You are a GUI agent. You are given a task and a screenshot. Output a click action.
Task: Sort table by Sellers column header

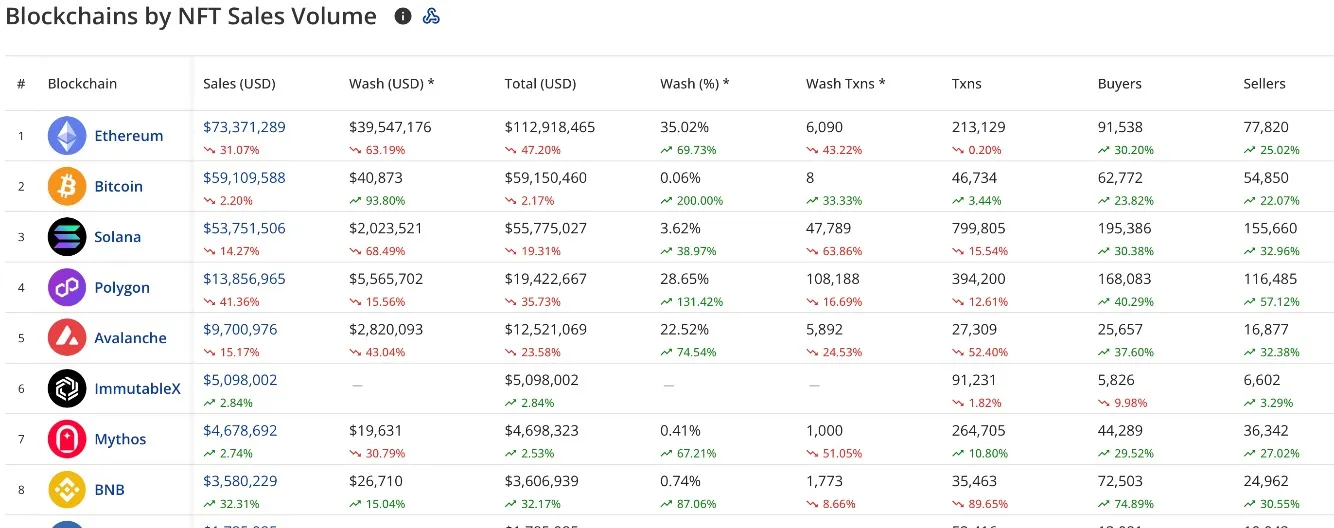click(x=1264, y=84)
